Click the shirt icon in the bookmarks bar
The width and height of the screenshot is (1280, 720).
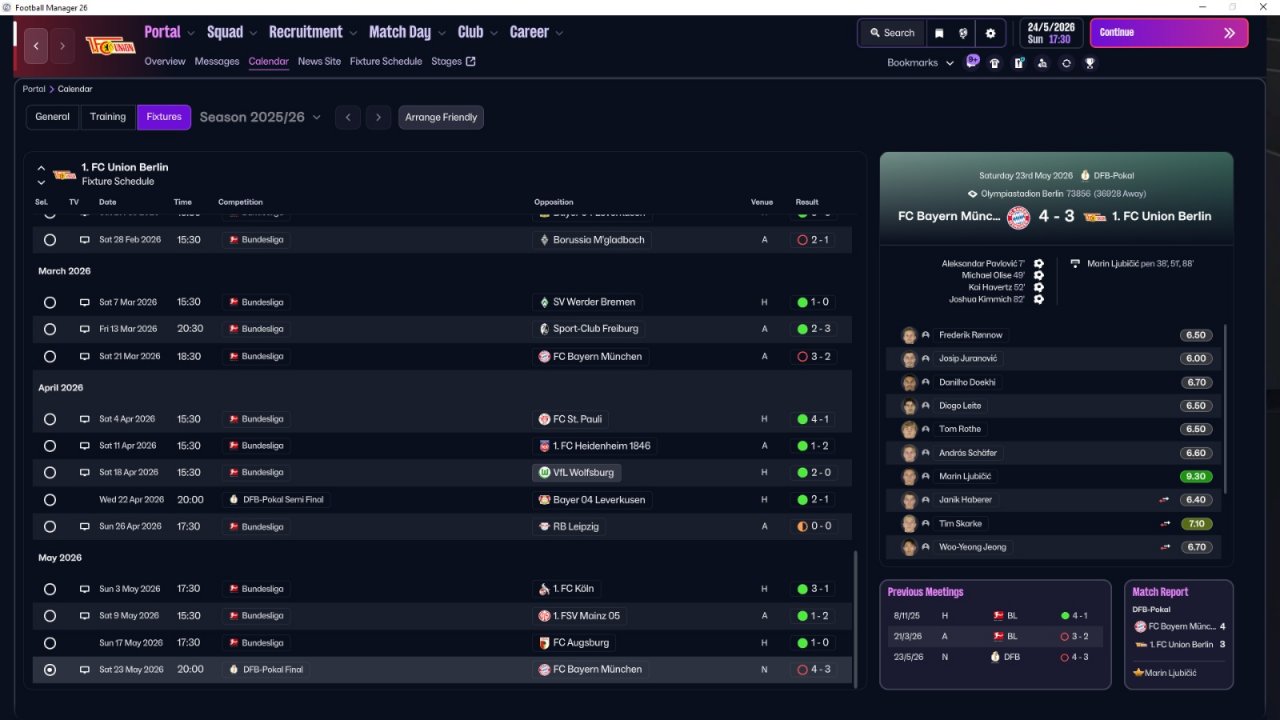994,63
